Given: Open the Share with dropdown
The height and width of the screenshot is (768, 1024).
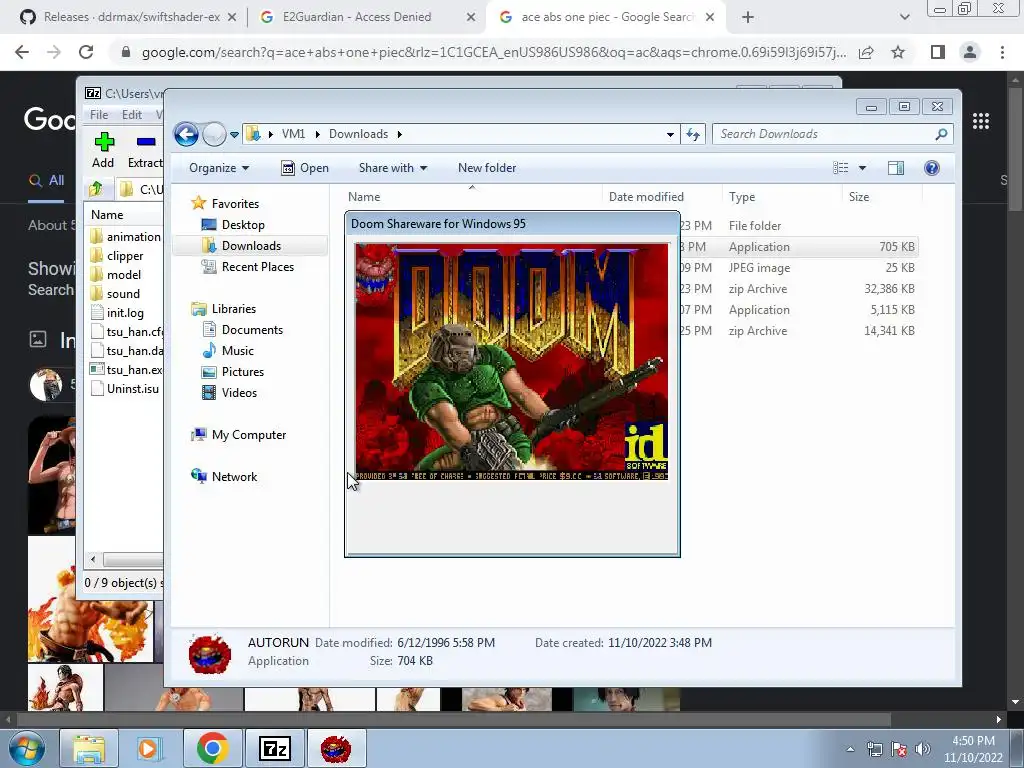Looking at the screenshot, I should (392, 168).
